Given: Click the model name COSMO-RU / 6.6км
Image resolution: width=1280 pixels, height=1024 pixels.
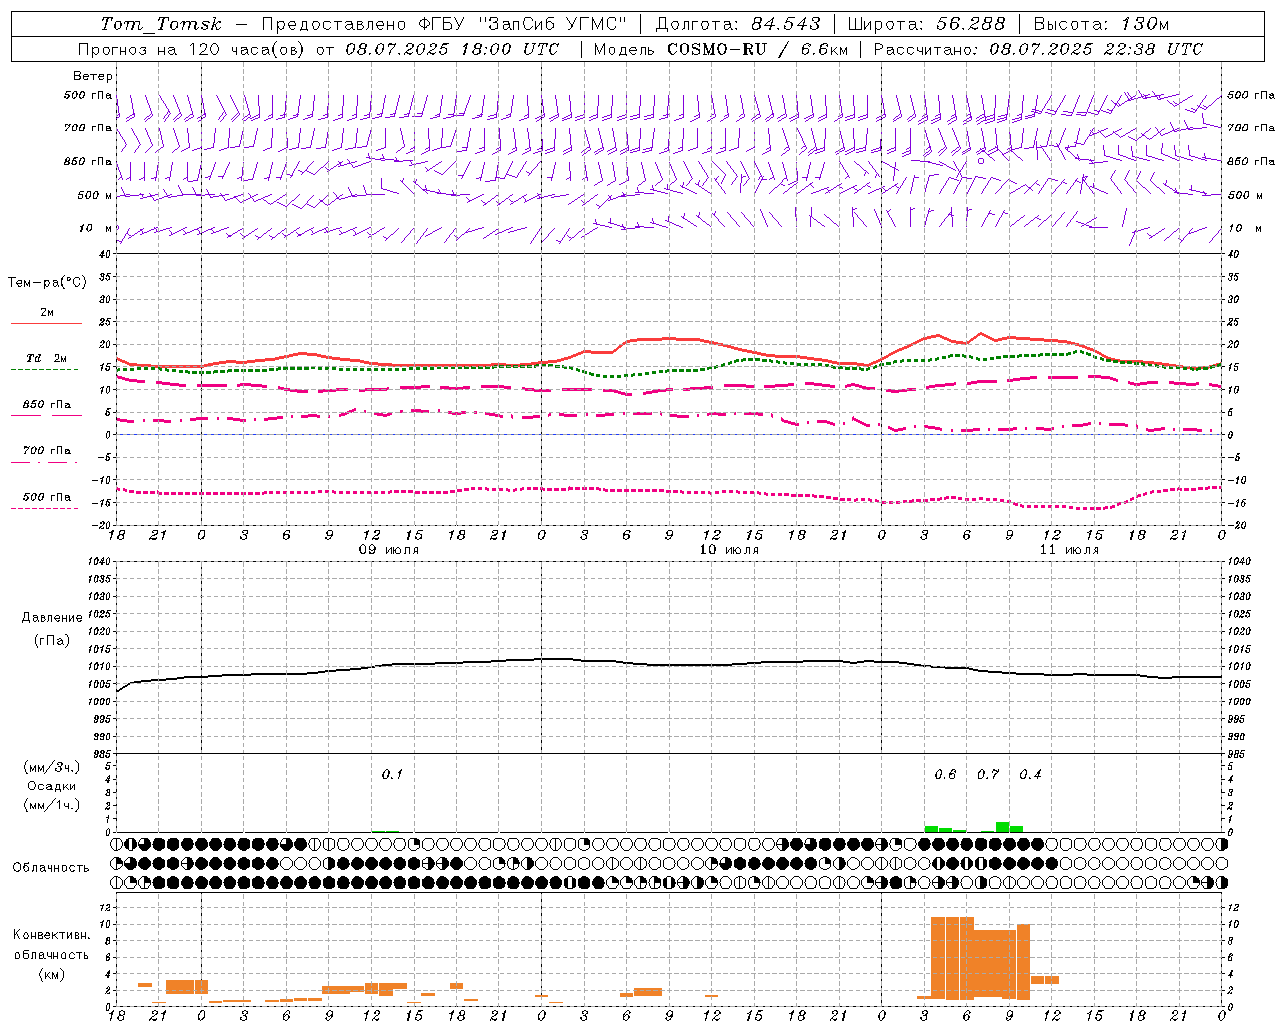Looking at the screenshot, I should point(758,49).
